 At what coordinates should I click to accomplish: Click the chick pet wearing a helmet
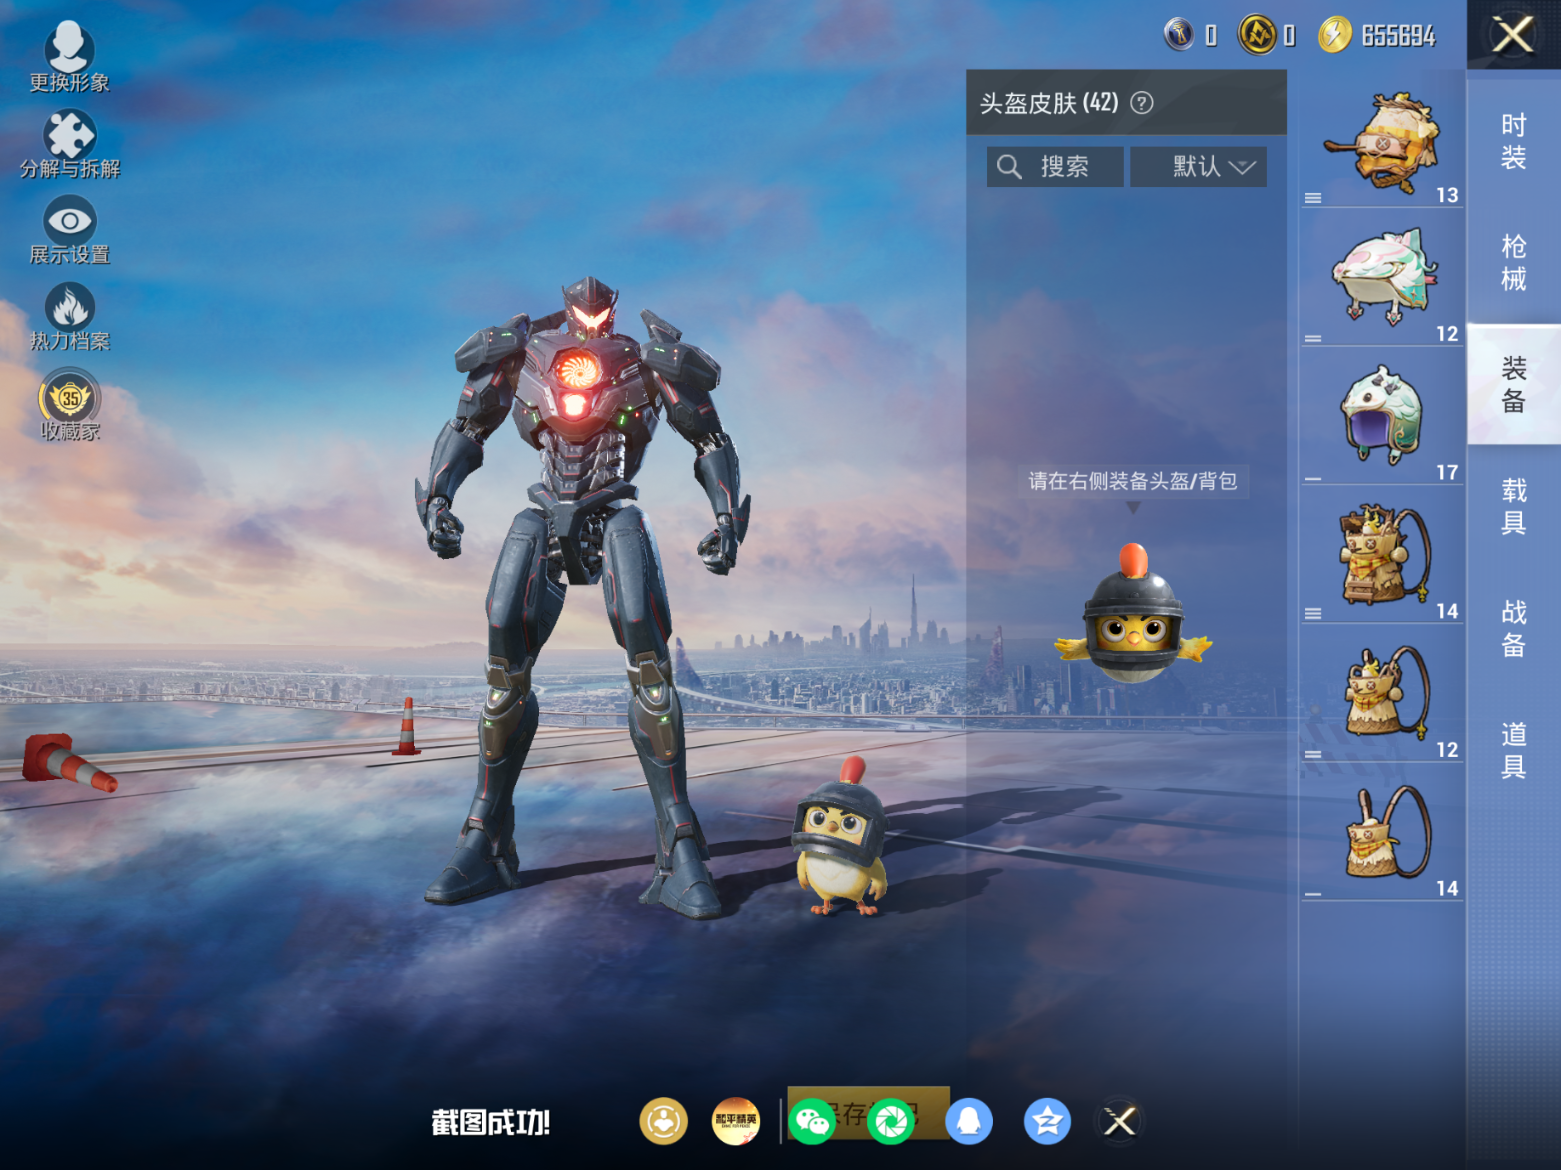tap(842, 838)
